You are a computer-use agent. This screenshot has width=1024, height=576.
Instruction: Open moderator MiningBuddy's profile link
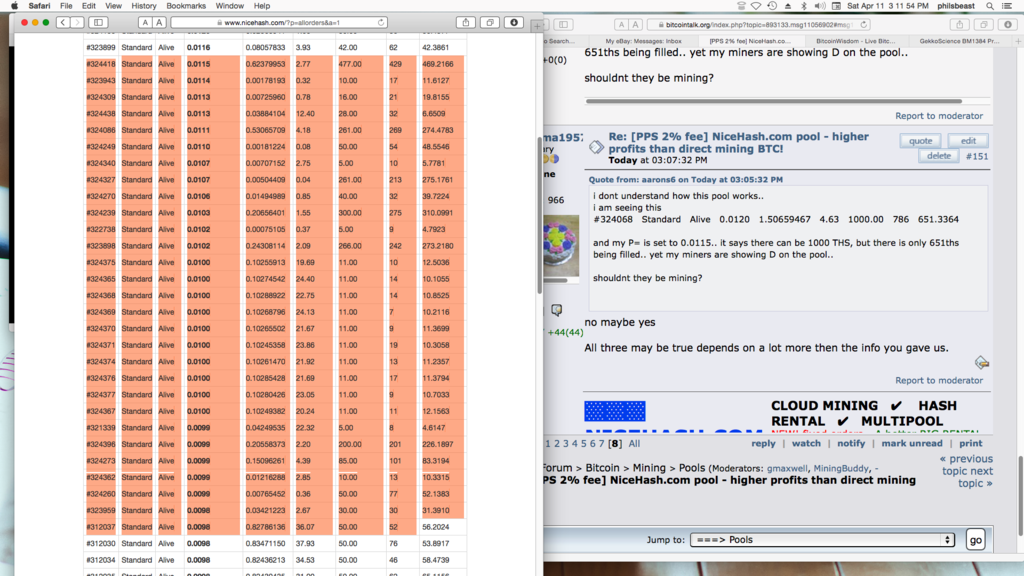[x=840, y=468]
